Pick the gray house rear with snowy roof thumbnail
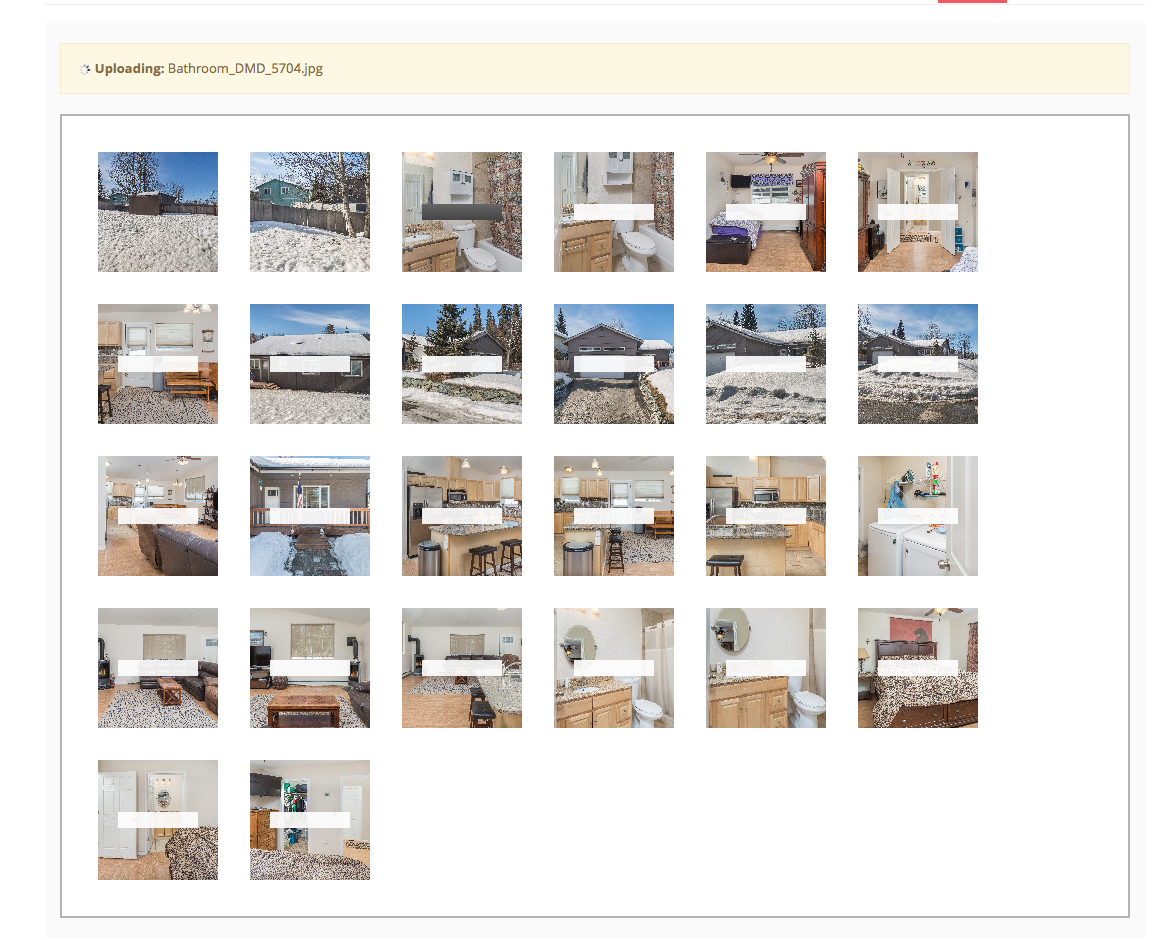1174x940 pixels. click(x=310, y=364)
